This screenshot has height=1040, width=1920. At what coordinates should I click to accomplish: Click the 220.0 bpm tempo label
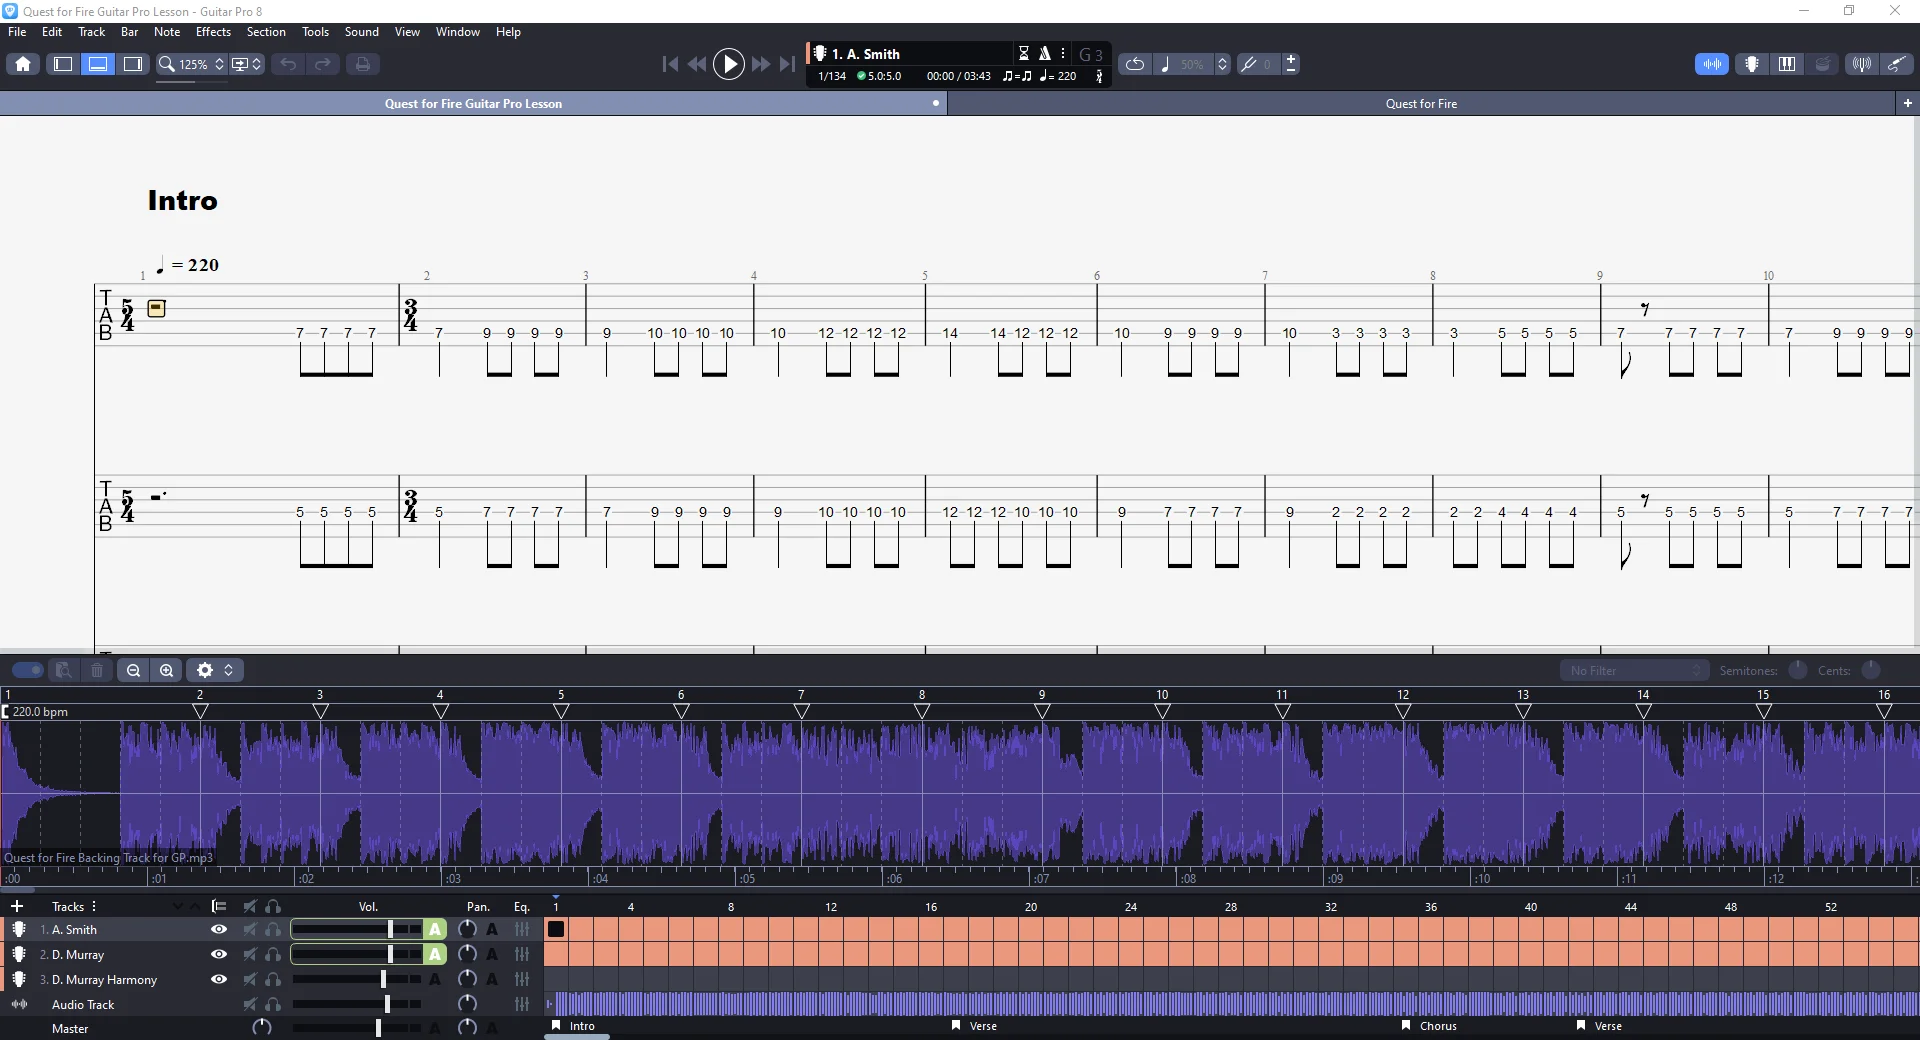(40, 712)
